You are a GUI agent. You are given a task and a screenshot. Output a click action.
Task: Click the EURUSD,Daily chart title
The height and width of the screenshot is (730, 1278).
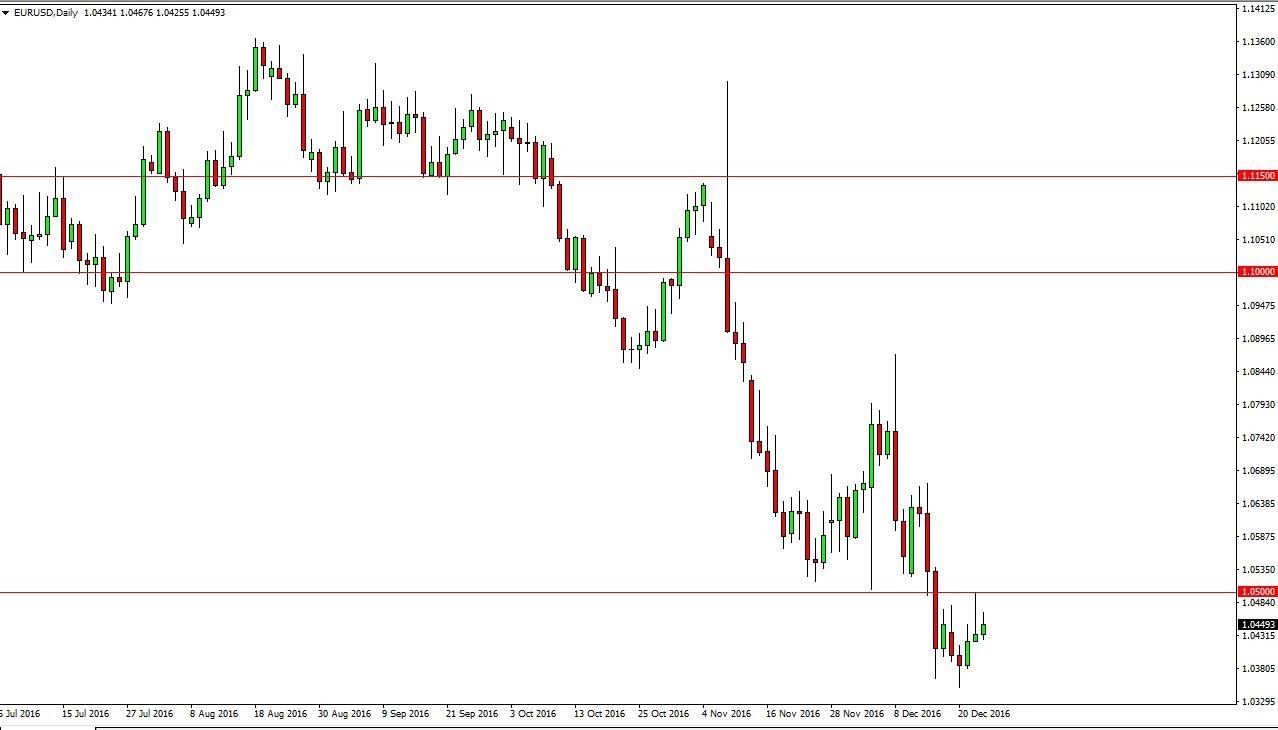tap(45, 13)
